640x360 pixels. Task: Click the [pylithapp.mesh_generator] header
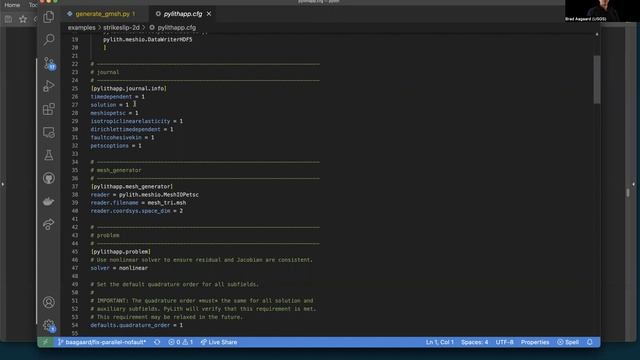pyautogui.click(x=132, y=187)
